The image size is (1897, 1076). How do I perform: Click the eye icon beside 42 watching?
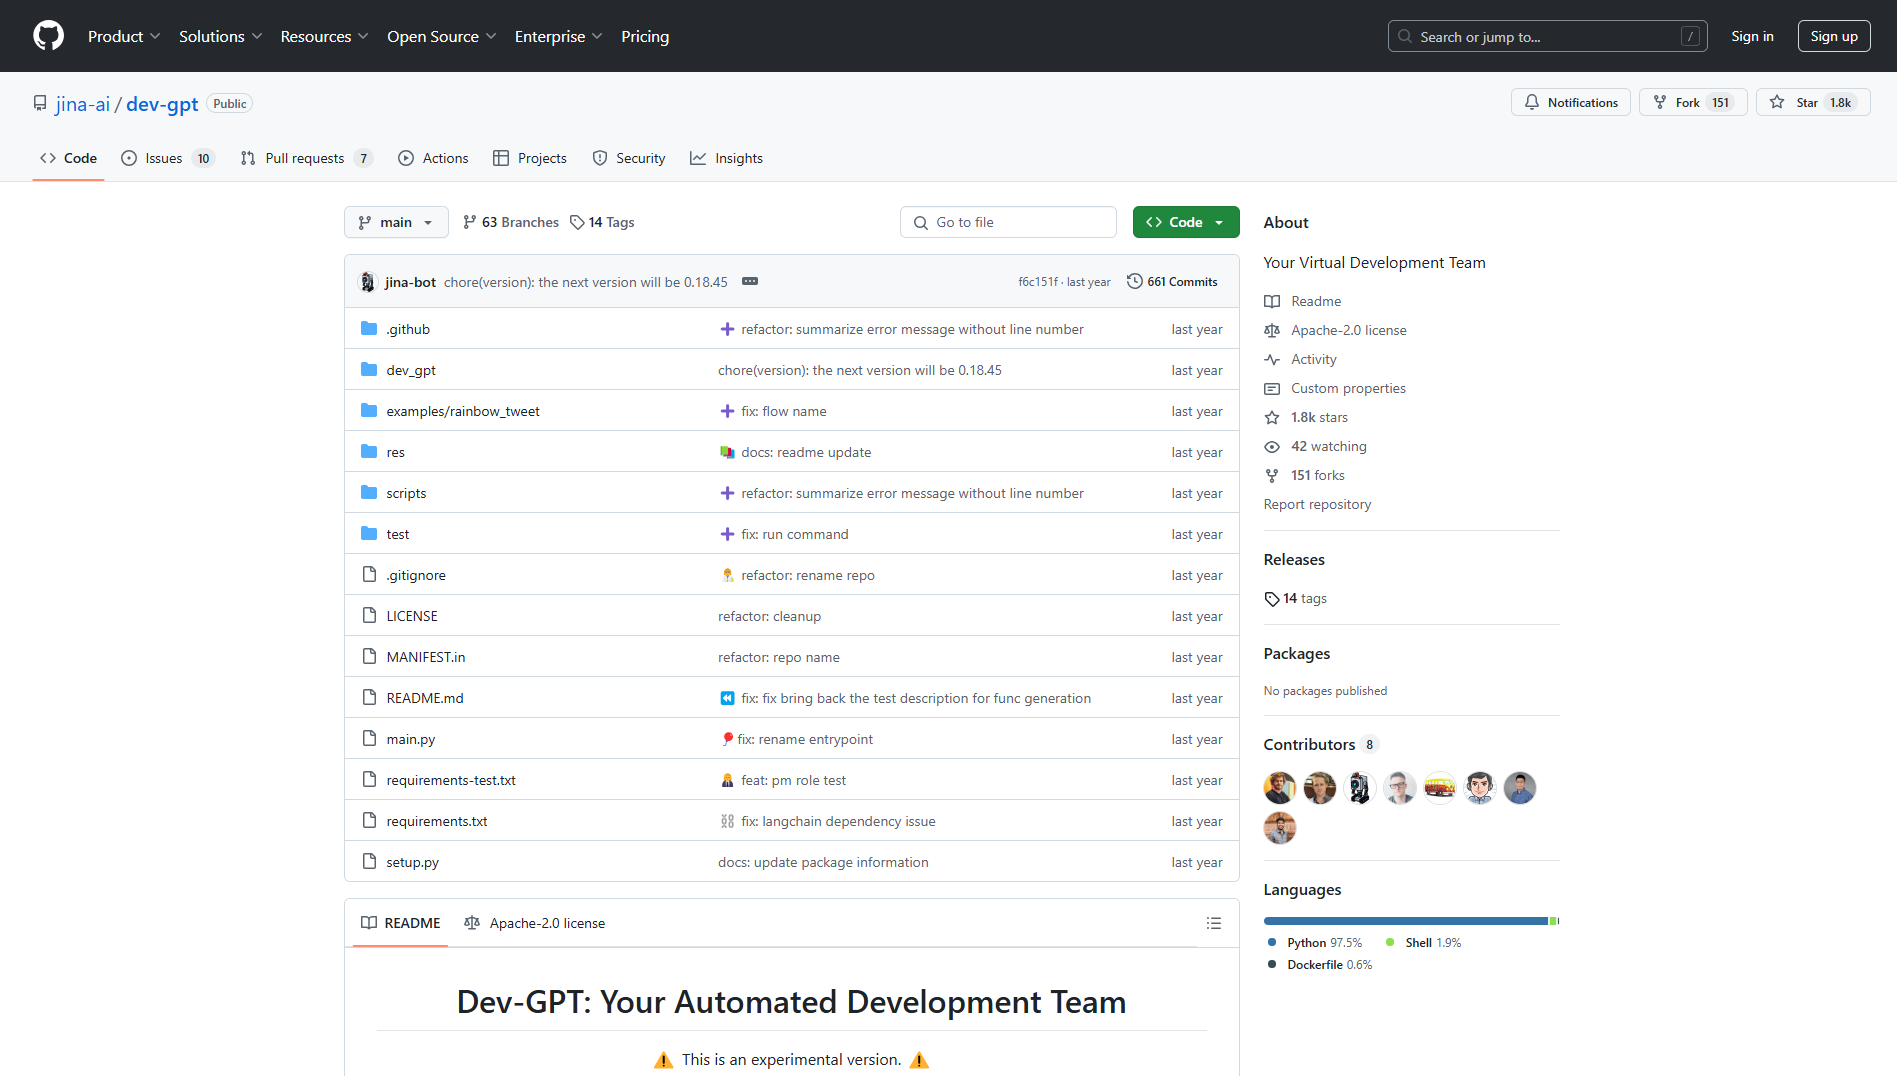tap(1272, 446)
